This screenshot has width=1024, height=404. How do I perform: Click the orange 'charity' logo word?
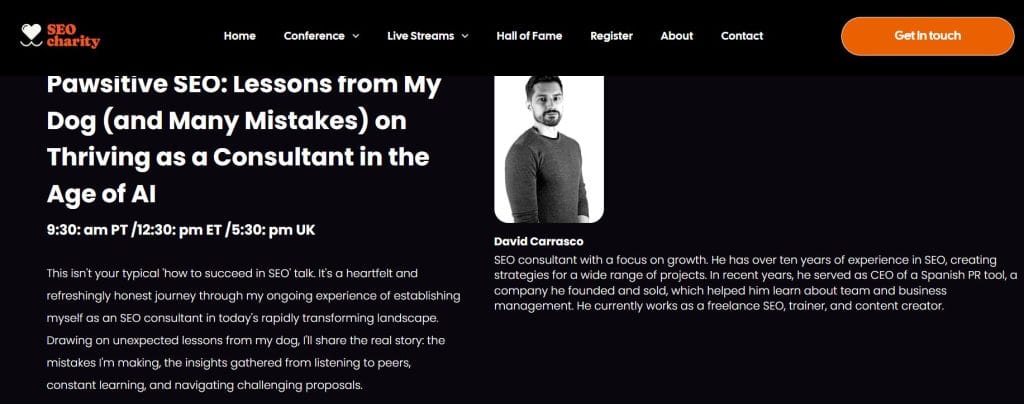[73, 43]
